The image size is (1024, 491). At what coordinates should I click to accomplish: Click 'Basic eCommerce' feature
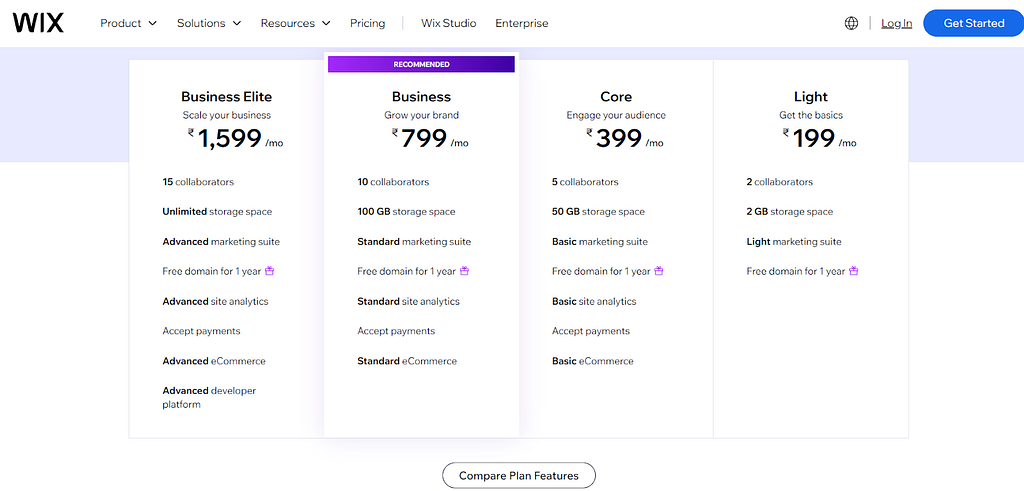[x=593, y=361]
